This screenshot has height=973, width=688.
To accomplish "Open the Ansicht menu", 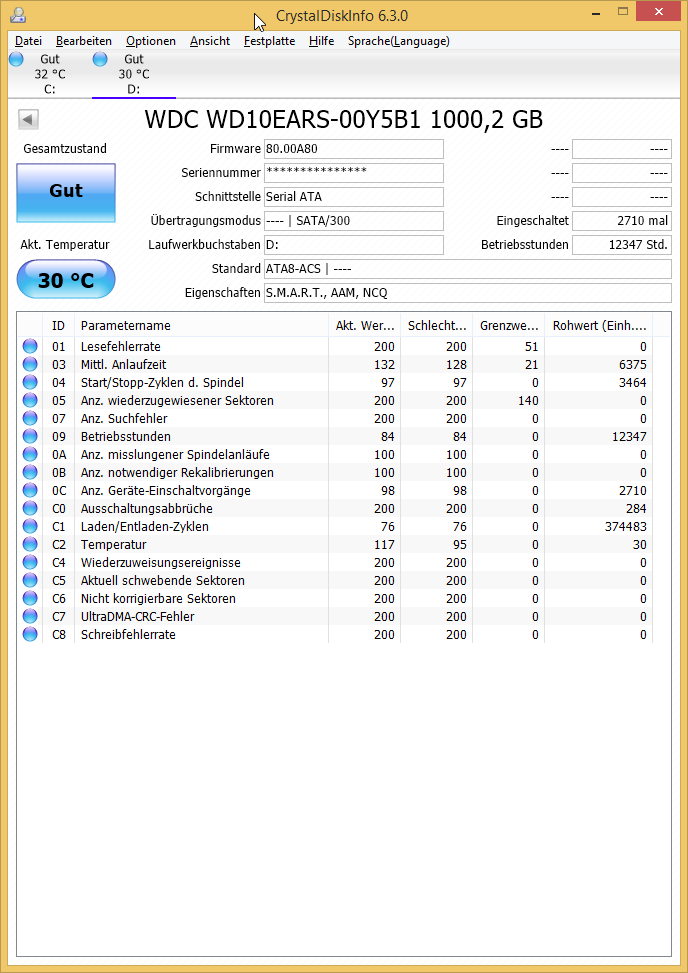I will click(210, 41).
